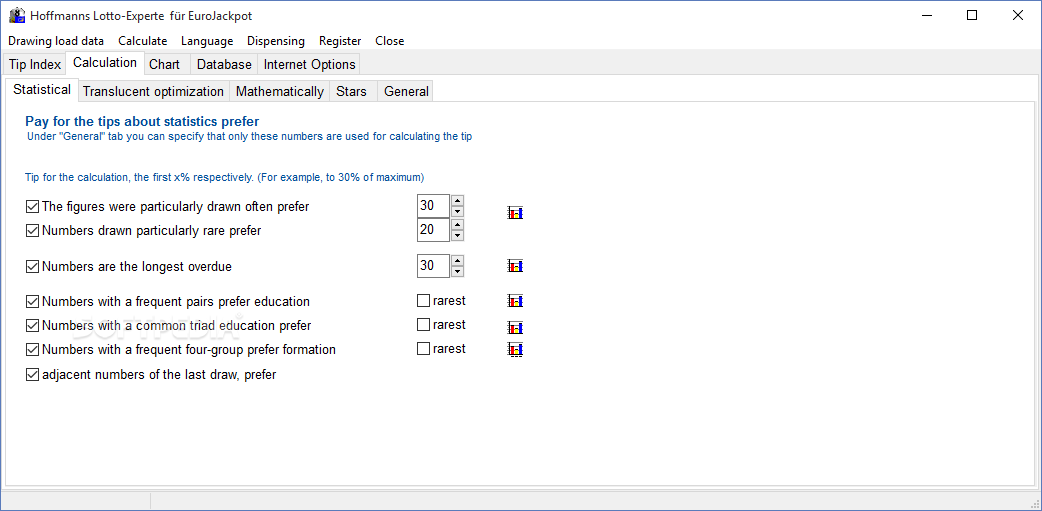Decrease the drawn-often percentage with down arrow
The width and height of the screenshot is (1042, 511).
point(457,212)
